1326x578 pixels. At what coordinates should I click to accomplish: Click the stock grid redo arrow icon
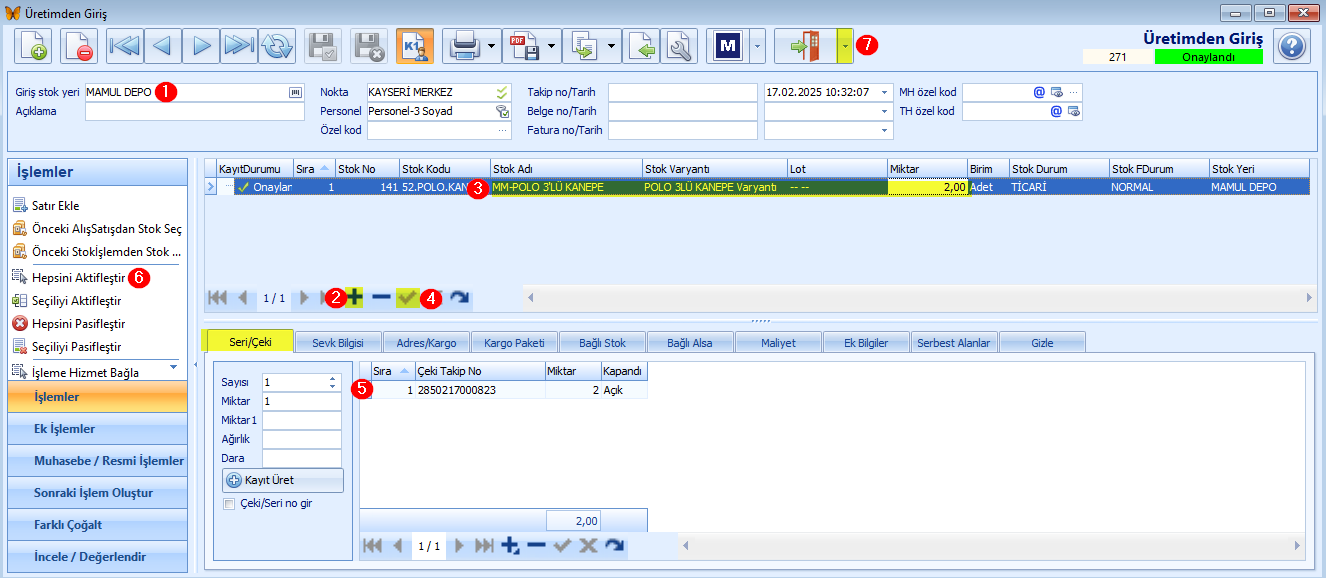tap(459, 297)
